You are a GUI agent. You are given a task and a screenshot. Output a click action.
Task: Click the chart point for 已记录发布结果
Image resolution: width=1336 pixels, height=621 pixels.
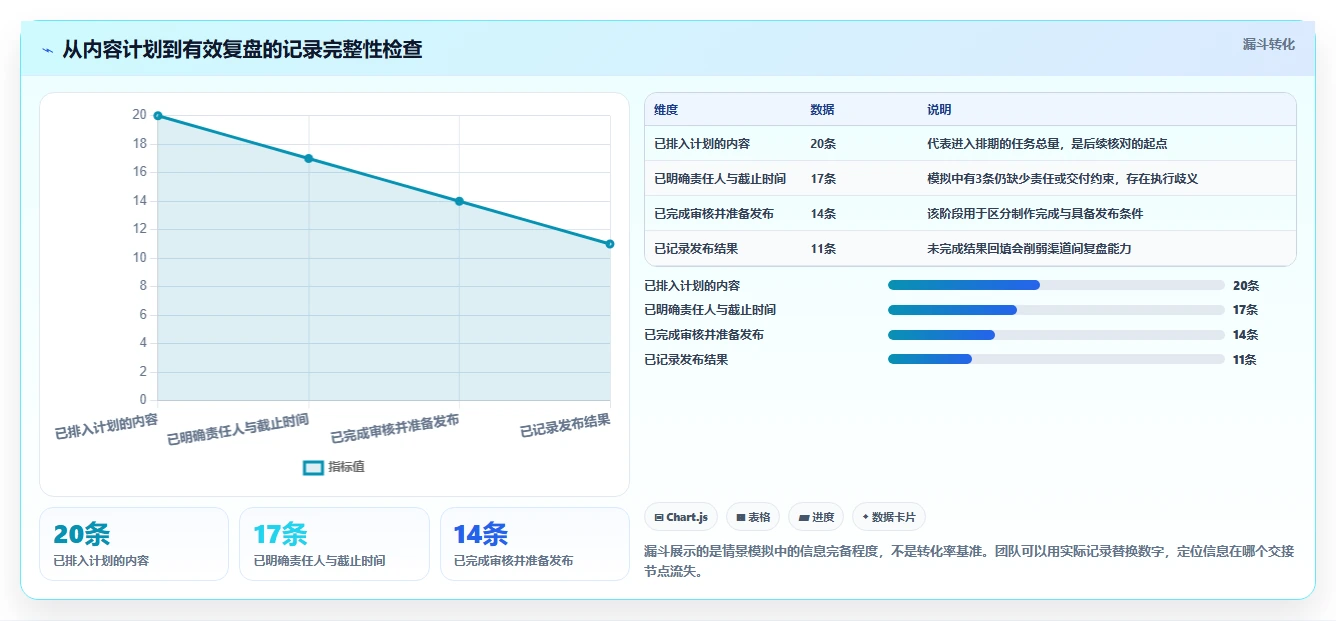click(610, 244)
